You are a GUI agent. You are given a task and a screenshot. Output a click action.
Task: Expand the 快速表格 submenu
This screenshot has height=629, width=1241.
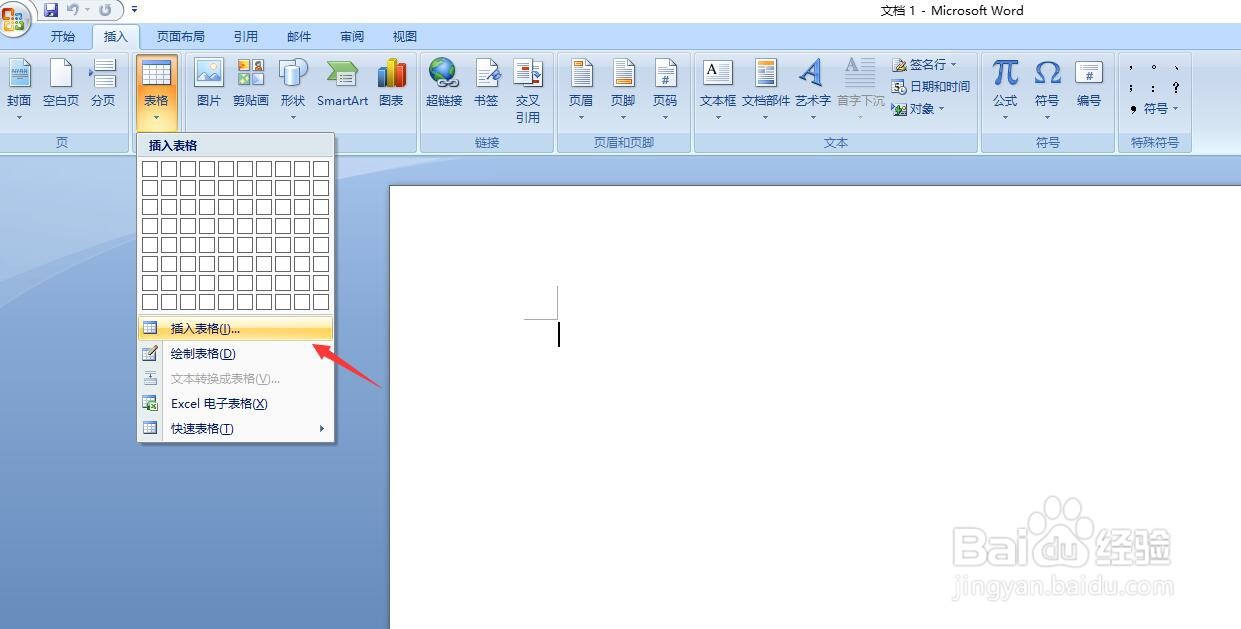click(x=200, y=428)
